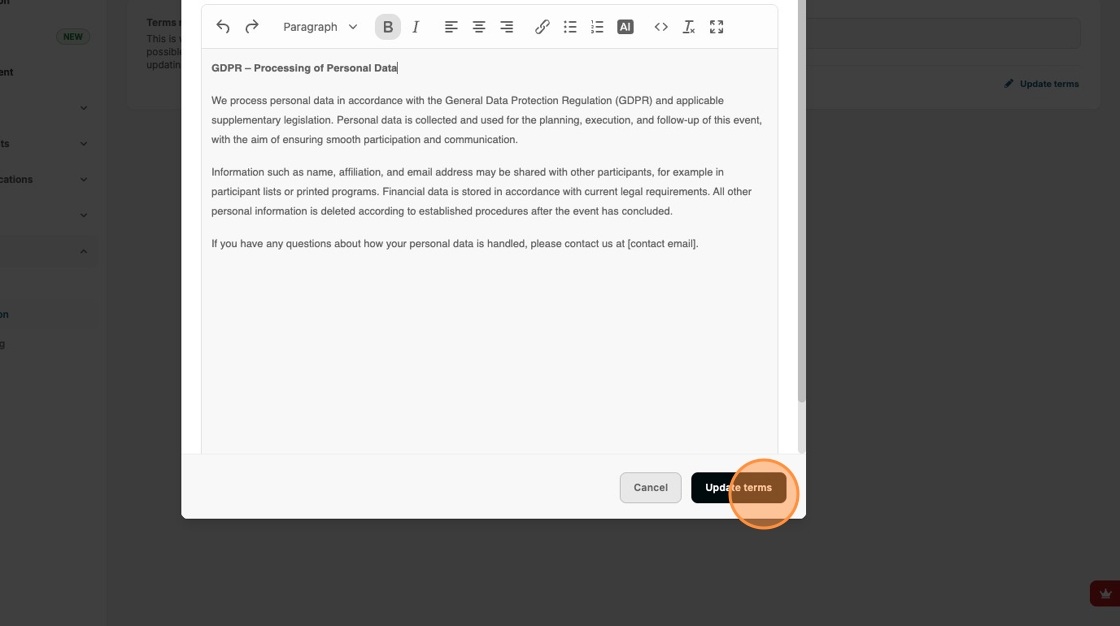The height and width of the screenshot is (626, 1120).
Task: Expand the sidebar section ending in 'cations'
Action: 84,179
